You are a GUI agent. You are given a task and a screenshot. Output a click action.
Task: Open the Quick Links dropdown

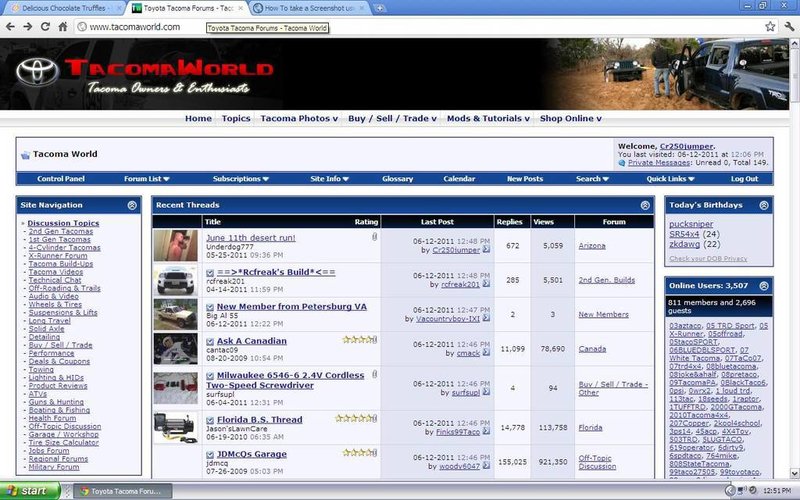pyautogui.click(x=670, y=179)
